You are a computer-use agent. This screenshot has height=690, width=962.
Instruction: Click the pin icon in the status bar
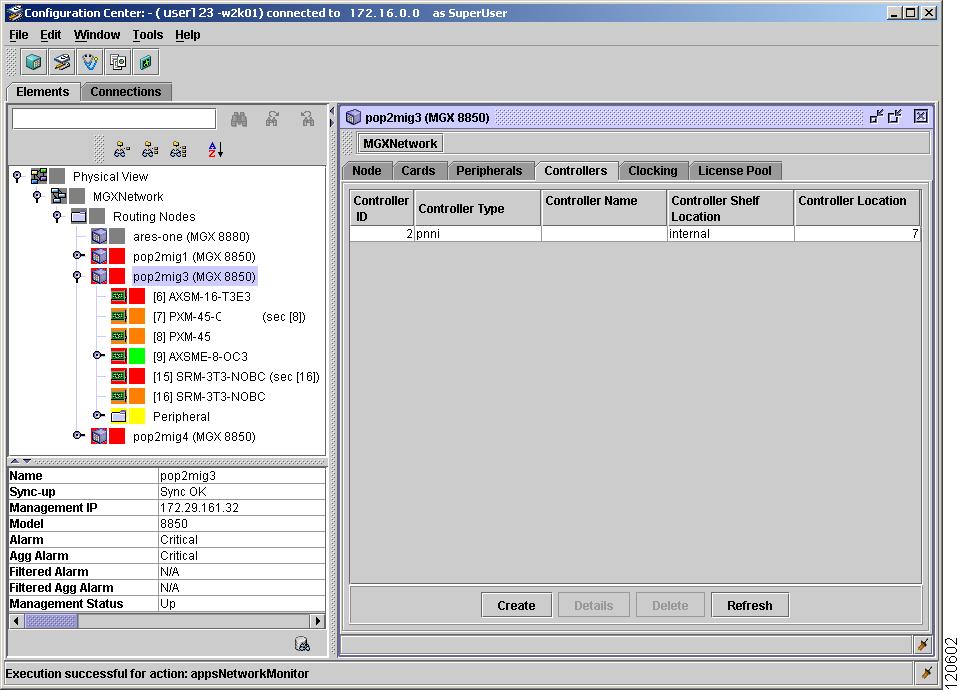(926, 673)
